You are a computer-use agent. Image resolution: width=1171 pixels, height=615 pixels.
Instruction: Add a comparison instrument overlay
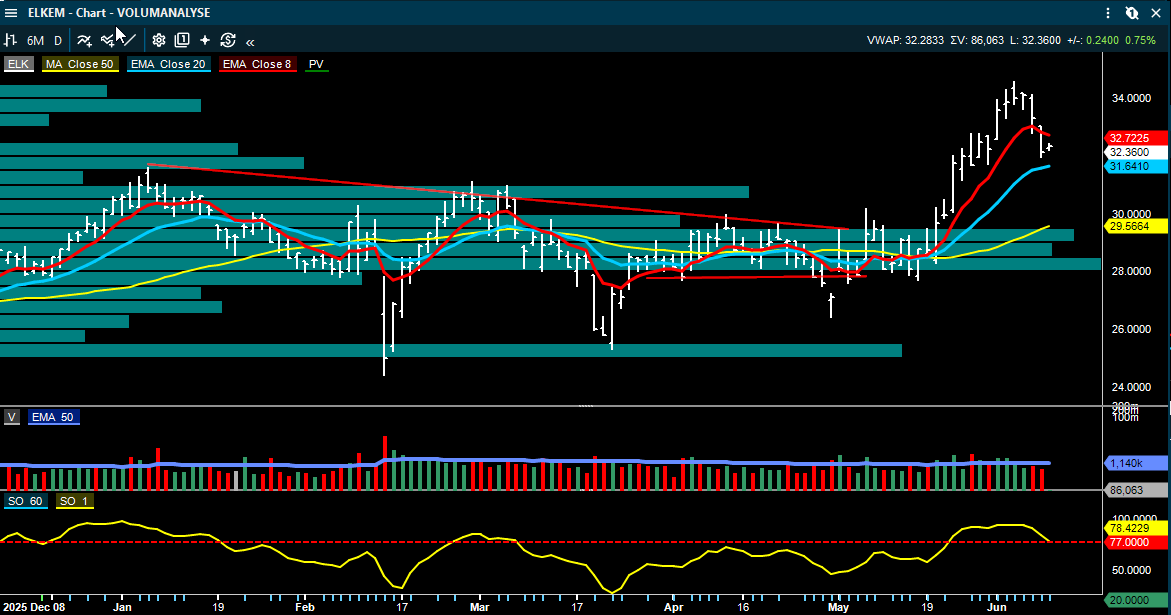pyautogui.click(x=108, y=40)
